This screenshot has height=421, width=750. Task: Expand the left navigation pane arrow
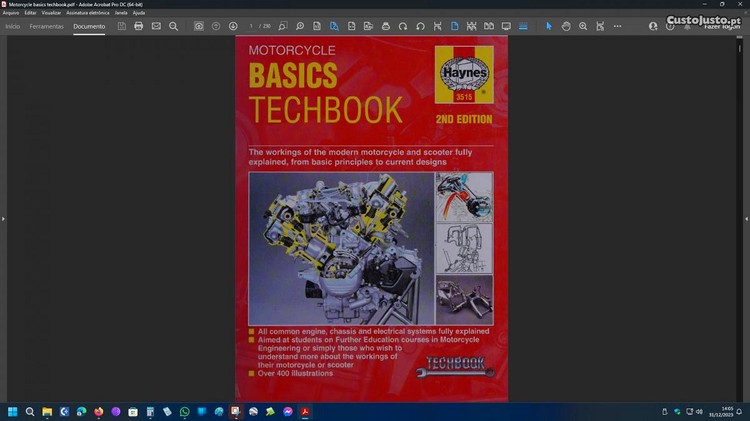4,218
